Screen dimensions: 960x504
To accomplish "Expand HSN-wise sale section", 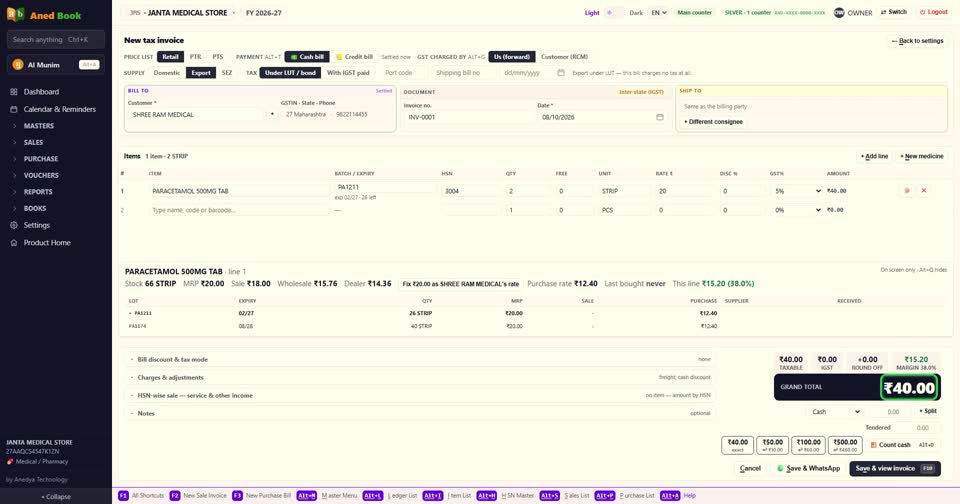I will tap(420, 396).
